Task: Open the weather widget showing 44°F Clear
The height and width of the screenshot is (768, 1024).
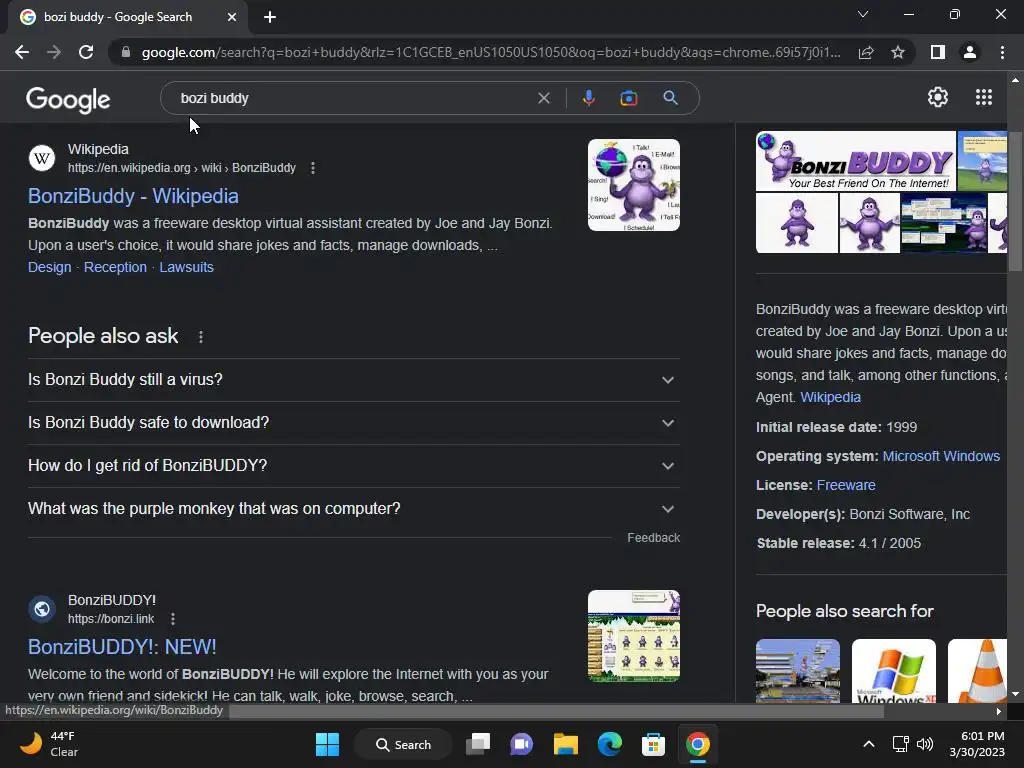Action: tap(49, 744)
